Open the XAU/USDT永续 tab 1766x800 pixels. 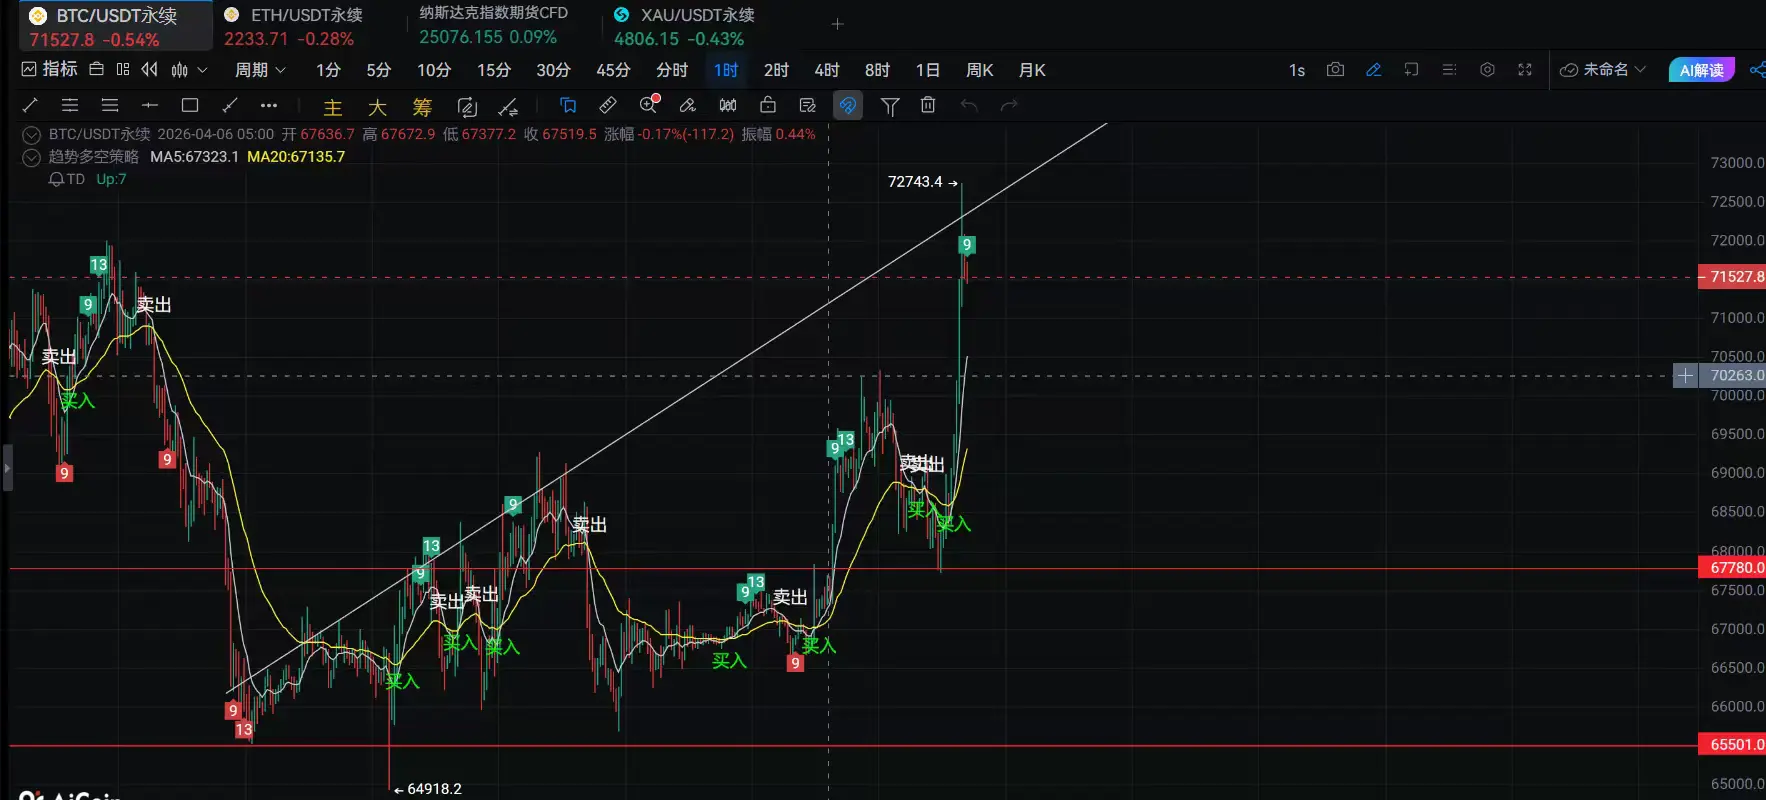pyautogui.click(x=685, y=26)
